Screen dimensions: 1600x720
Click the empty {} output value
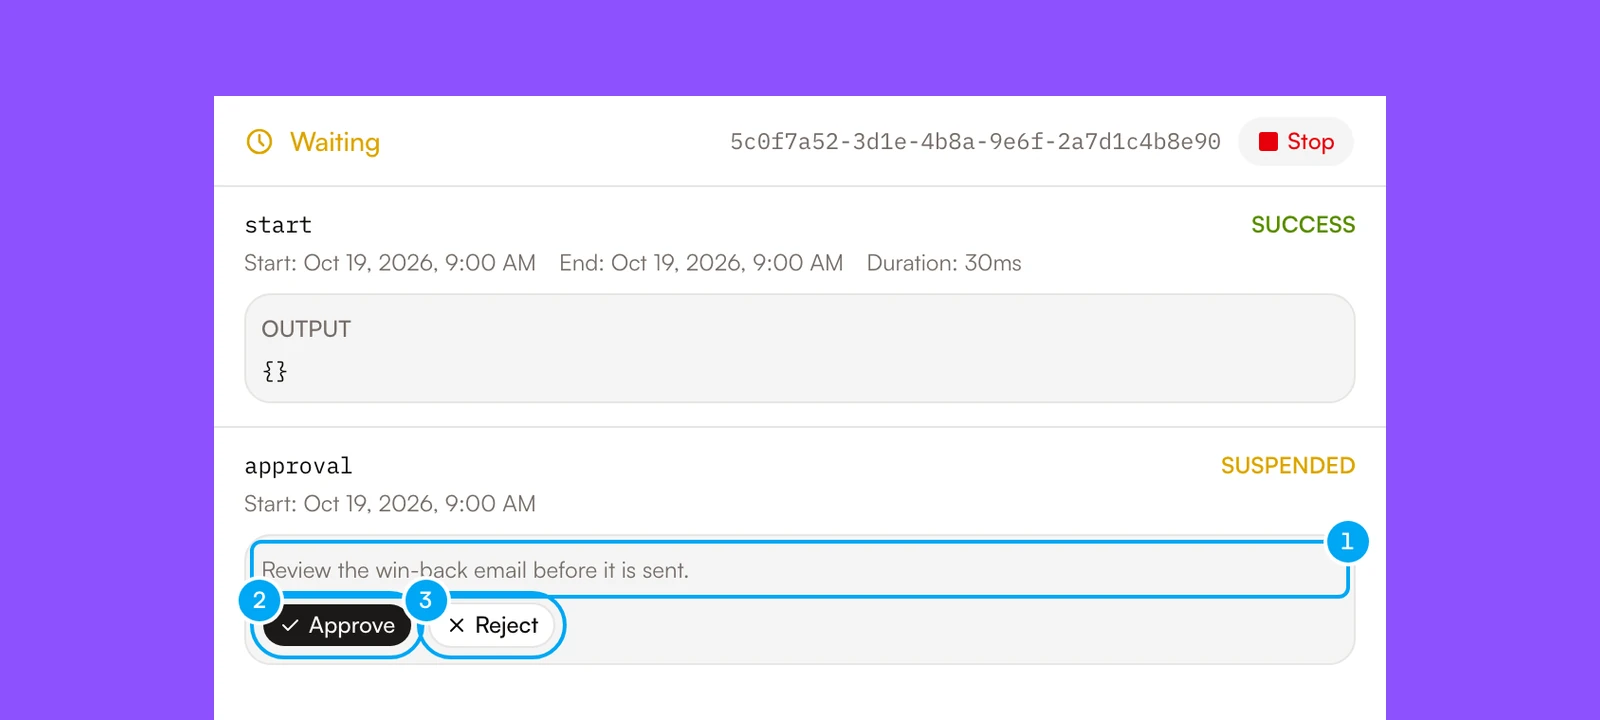pyautogui.click(x=275, y=372)
